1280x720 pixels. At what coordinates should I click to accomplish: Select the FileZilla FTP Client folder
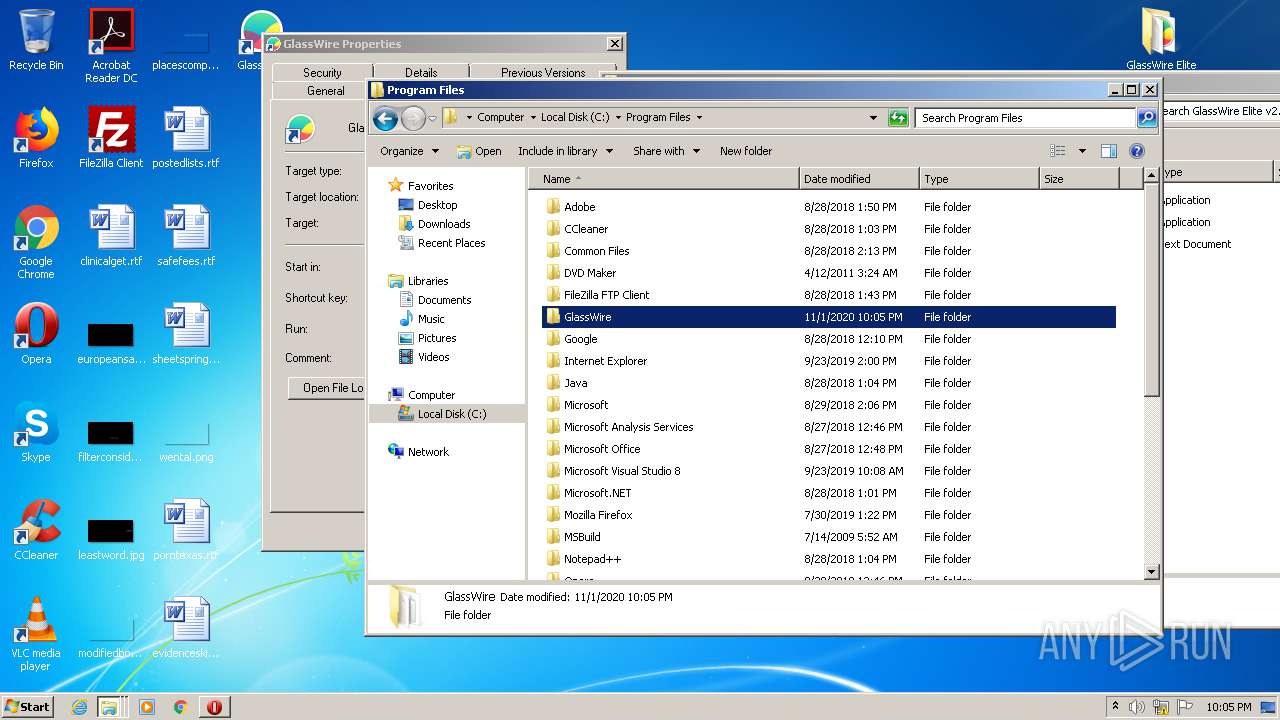click(x=606, y=295)
